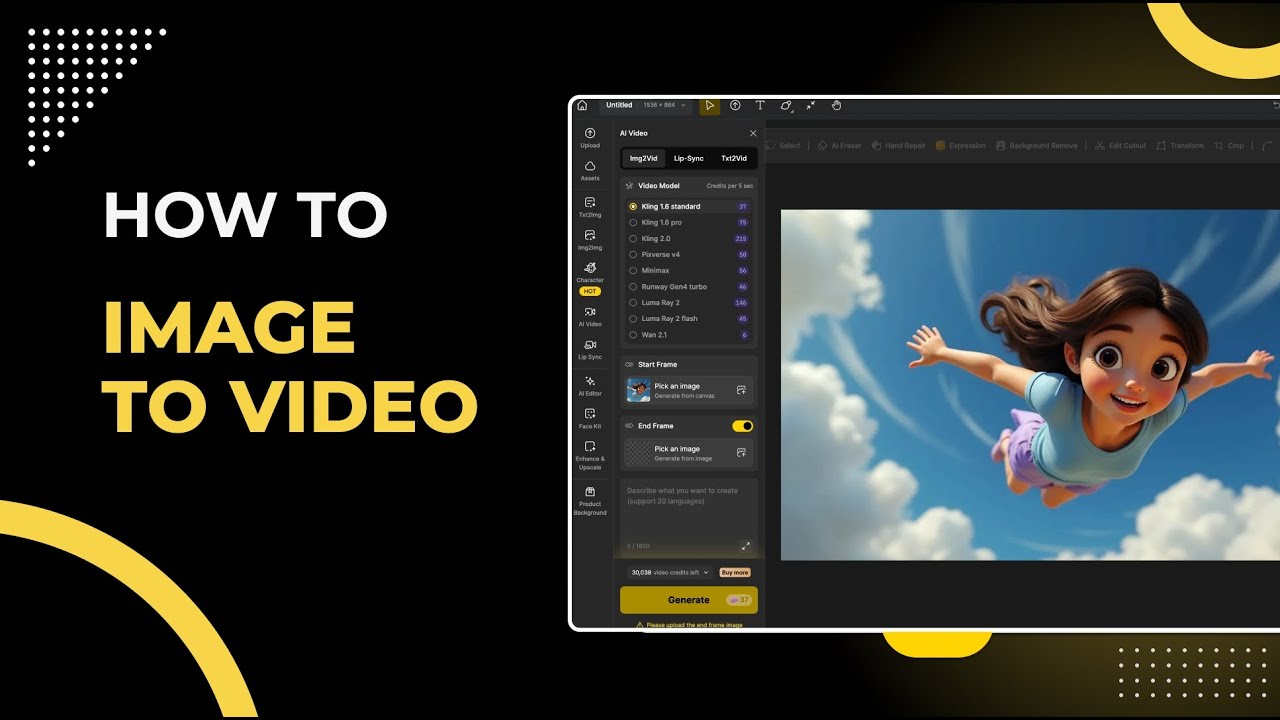Screen dimensions: 1280x720
Task: Select the Kling 1.6 pro model
Action: point(689,223)
